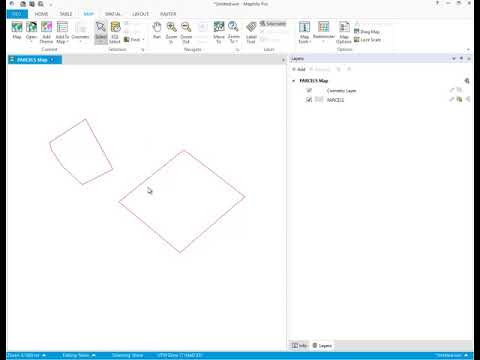Click the small trapezoid parcel on map
480x360 pixels.
coord(80,153)
